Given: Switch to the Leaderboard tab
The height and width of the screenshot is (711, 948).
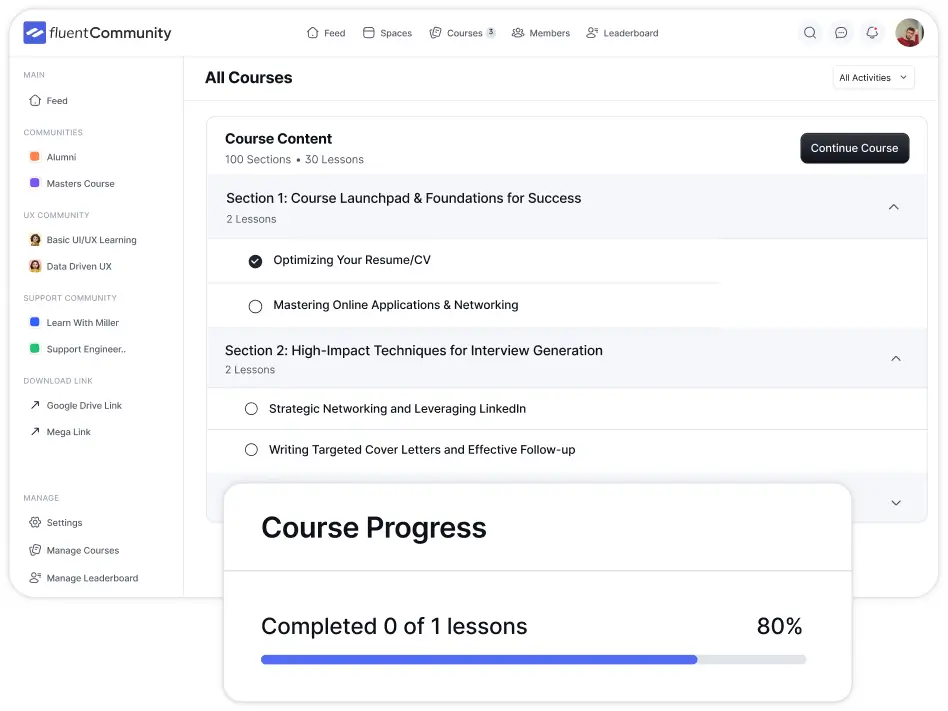Looking at the screenshot, I should click(622, 32).
